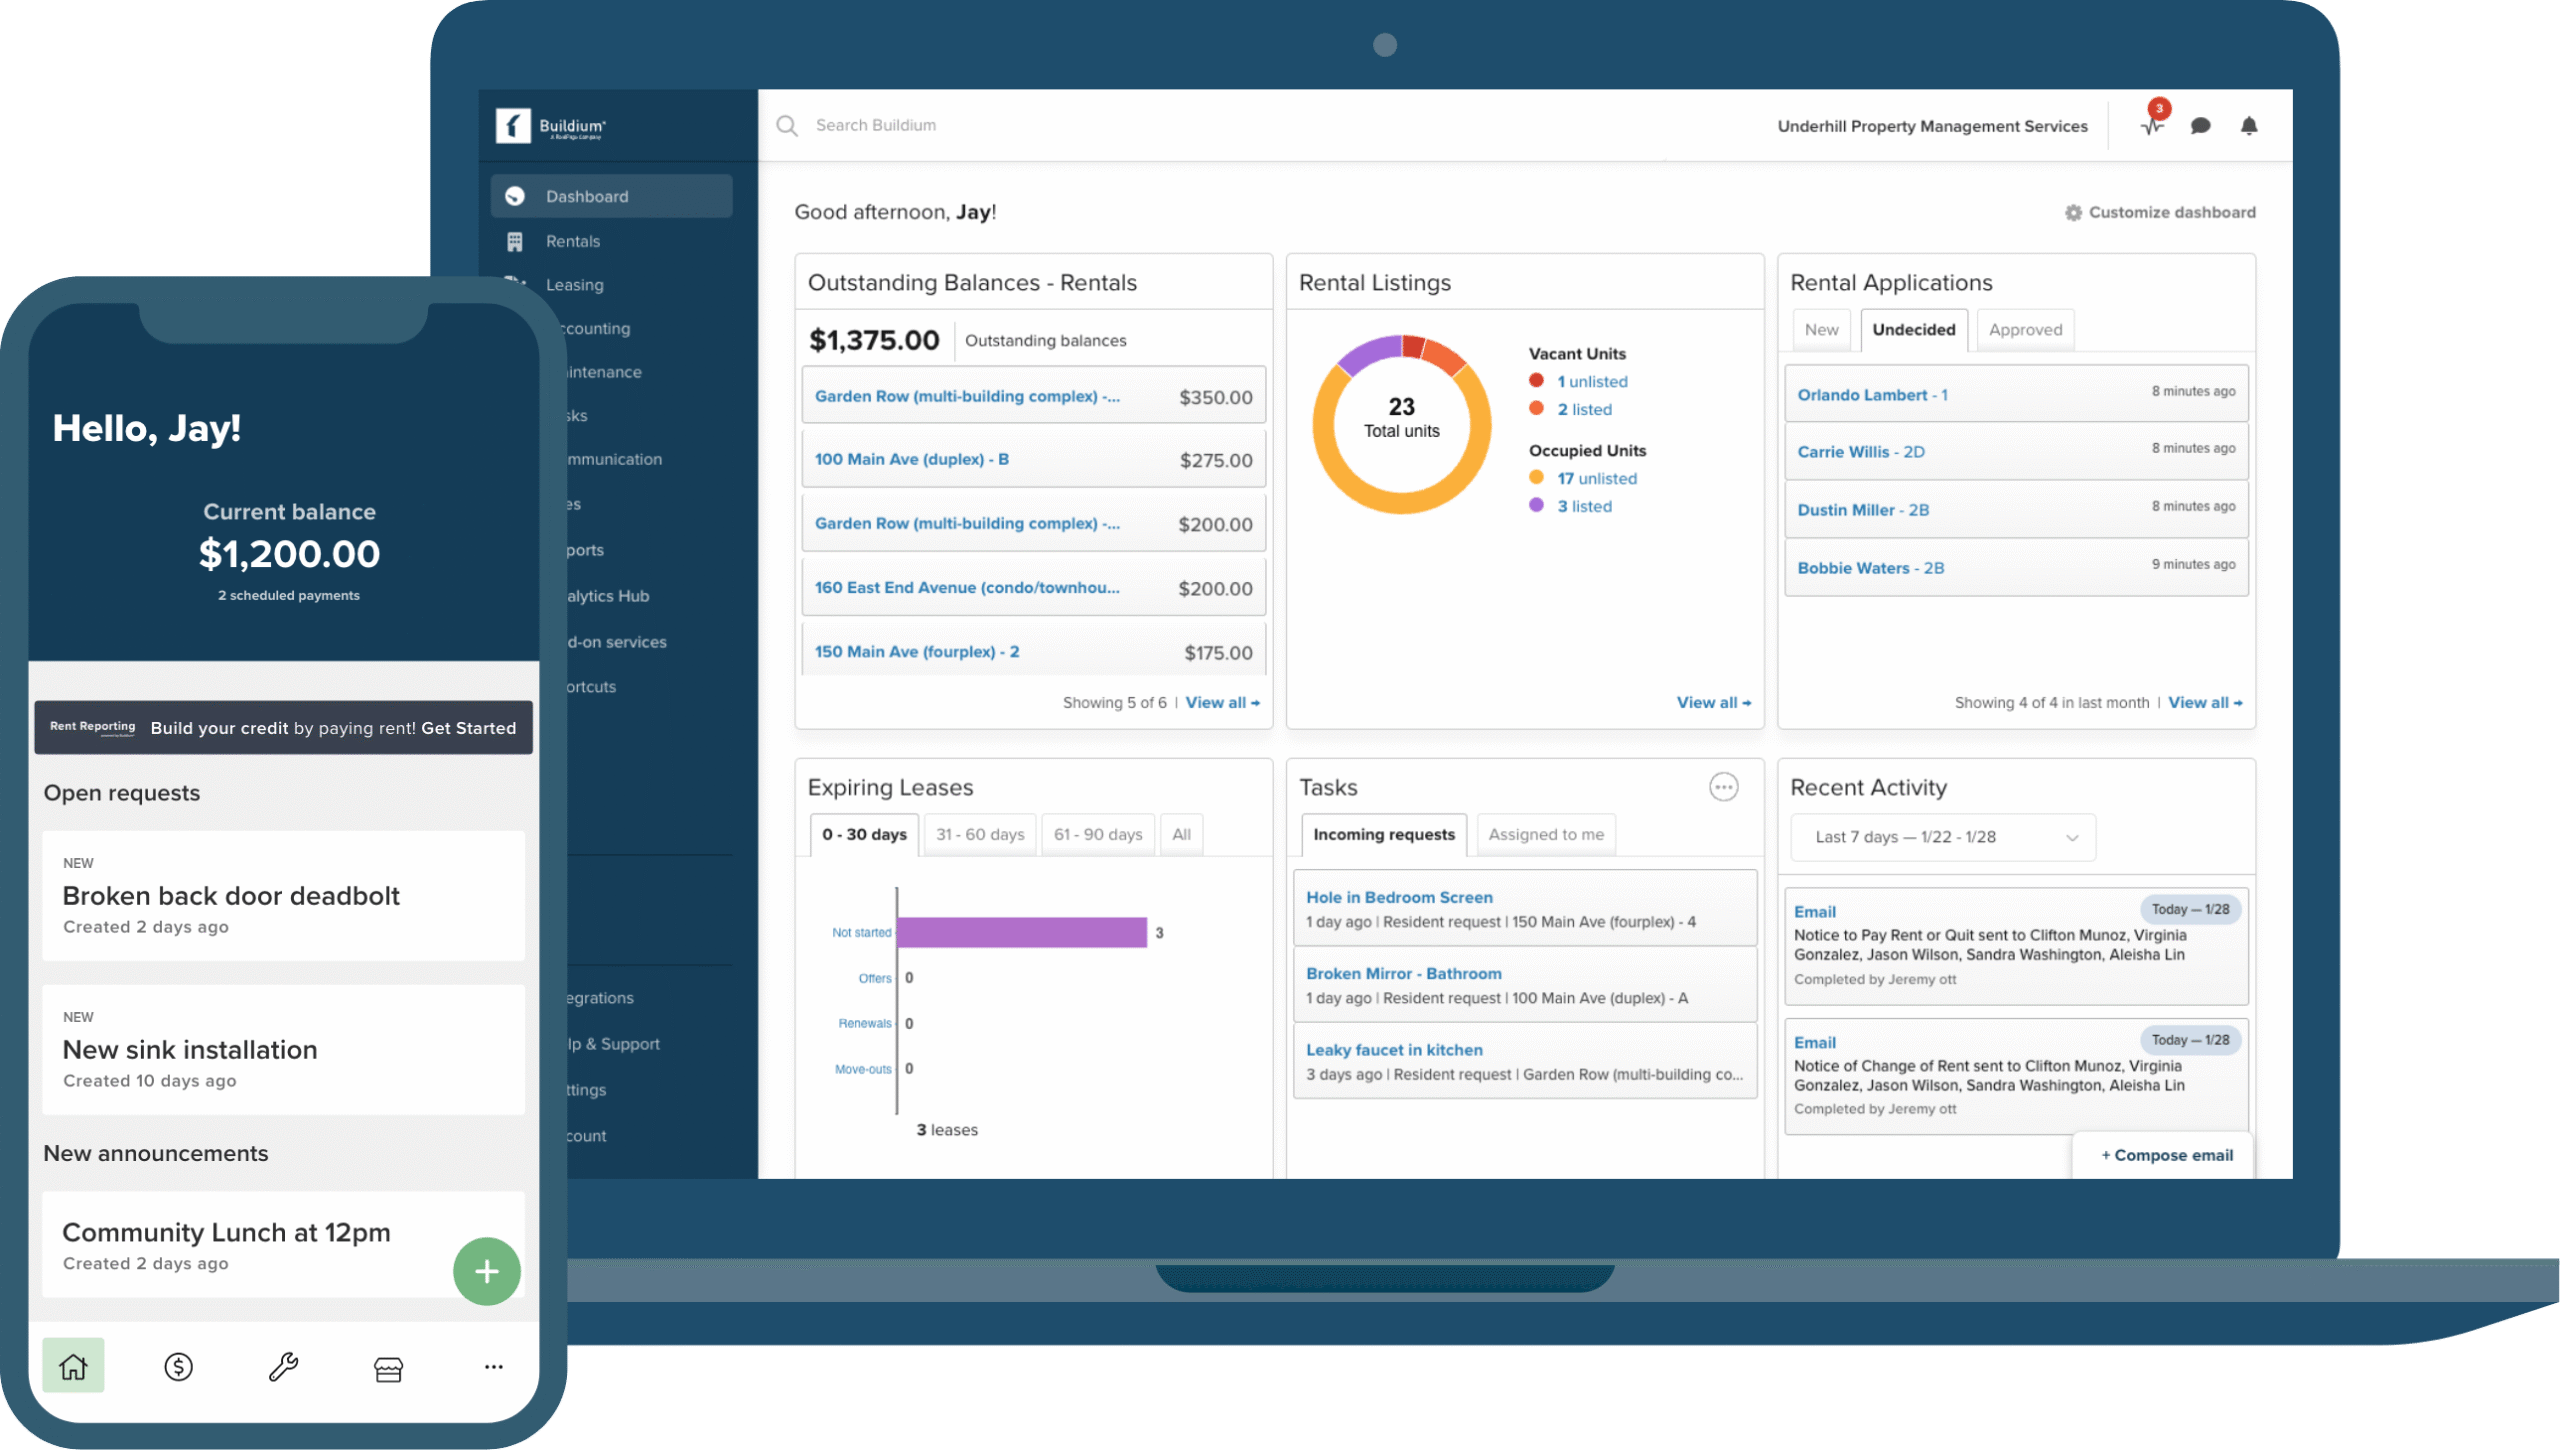Image resolution: width=2560 pixels, height=1450 pixels.
Task: Click Compose email button
Action: pos(2166,1155)
